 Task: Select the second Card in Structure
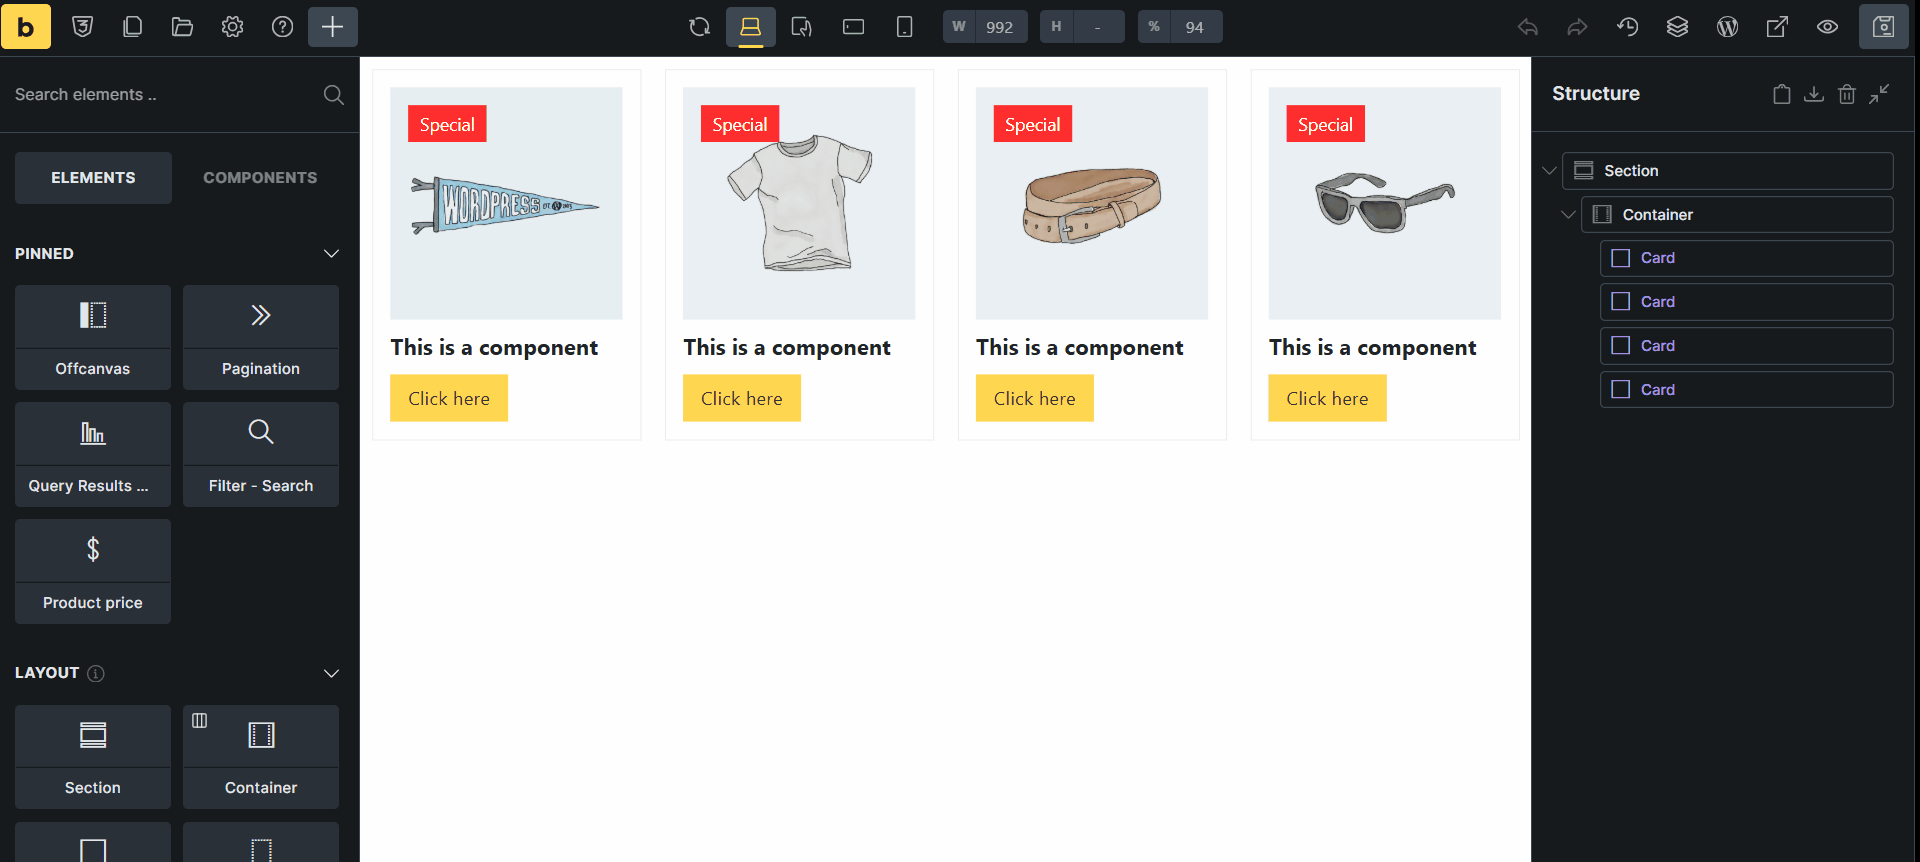pos(1747,302)
